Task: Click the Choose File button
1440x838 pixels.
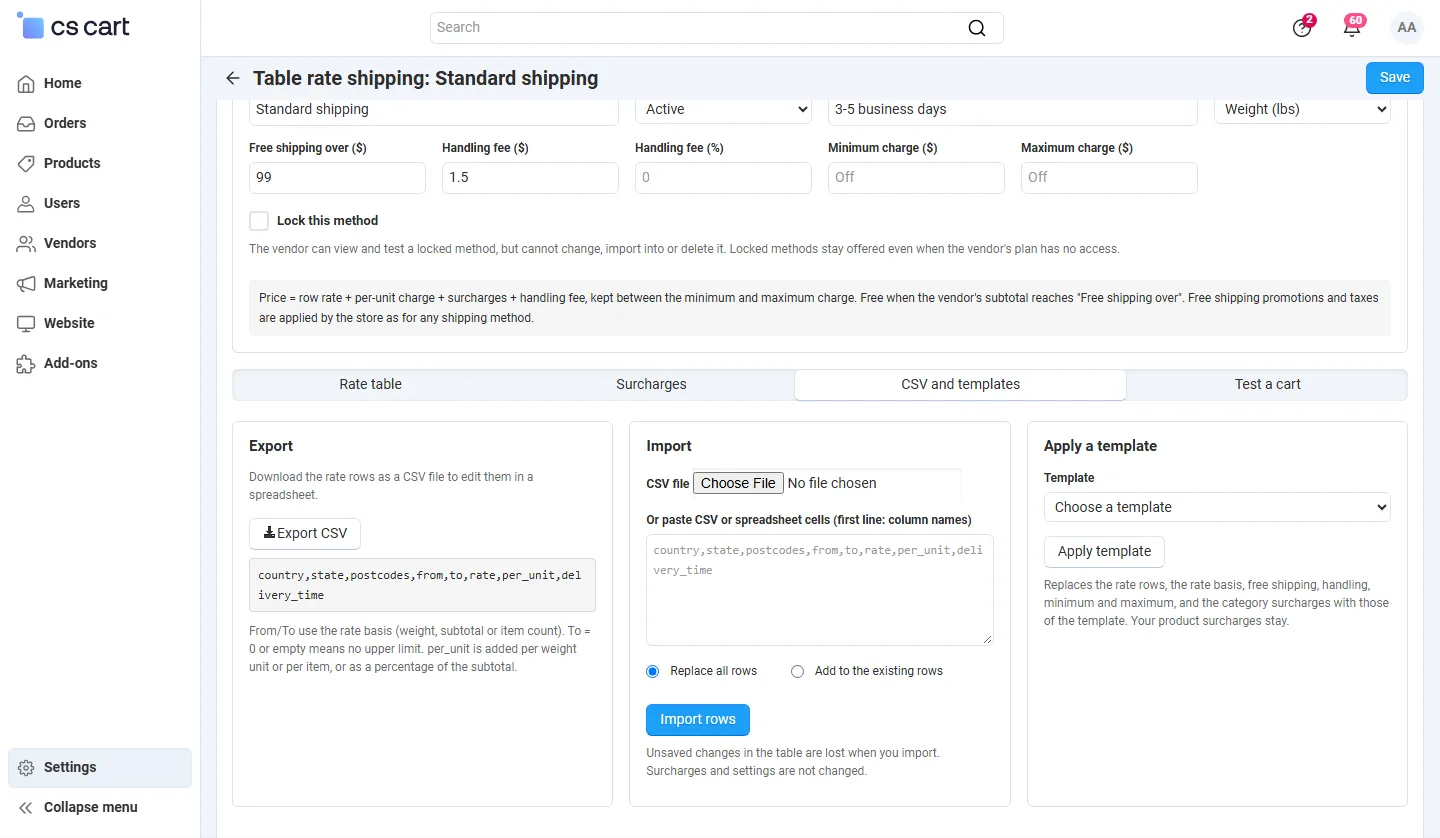Action: [x=738, y=483]
